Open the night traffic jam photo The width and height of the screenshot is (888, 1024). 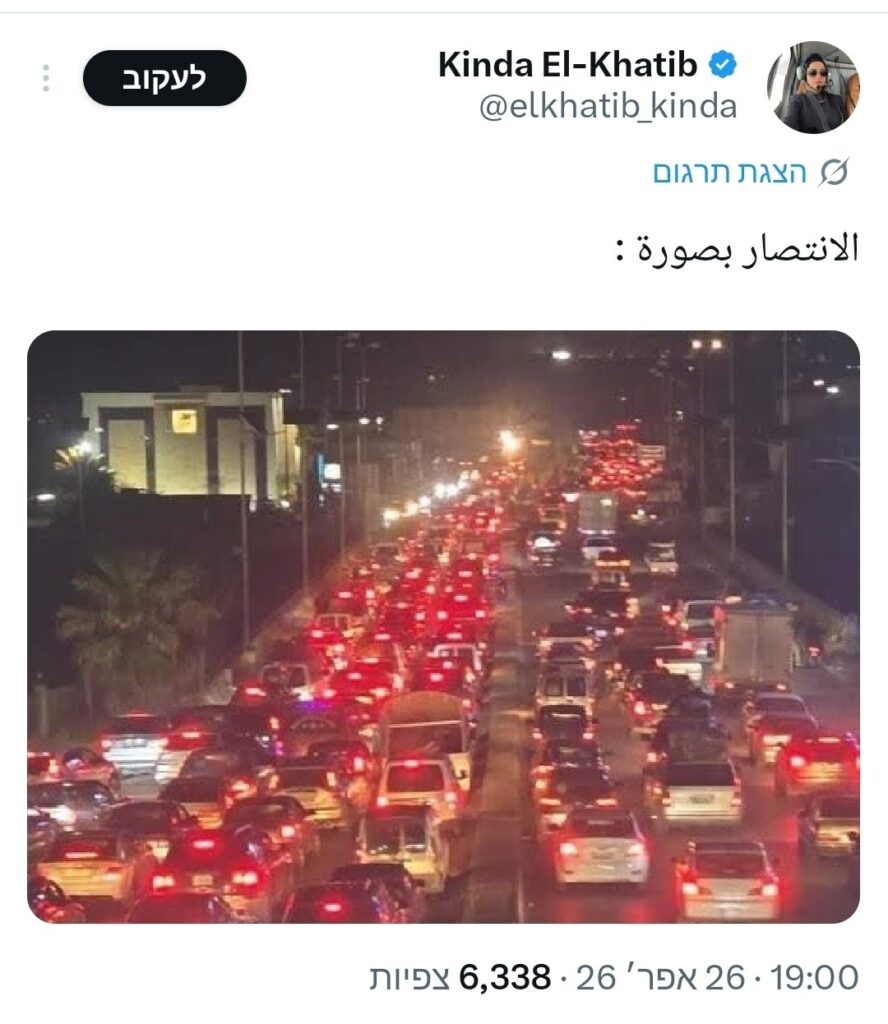click(x=443, y=627)
